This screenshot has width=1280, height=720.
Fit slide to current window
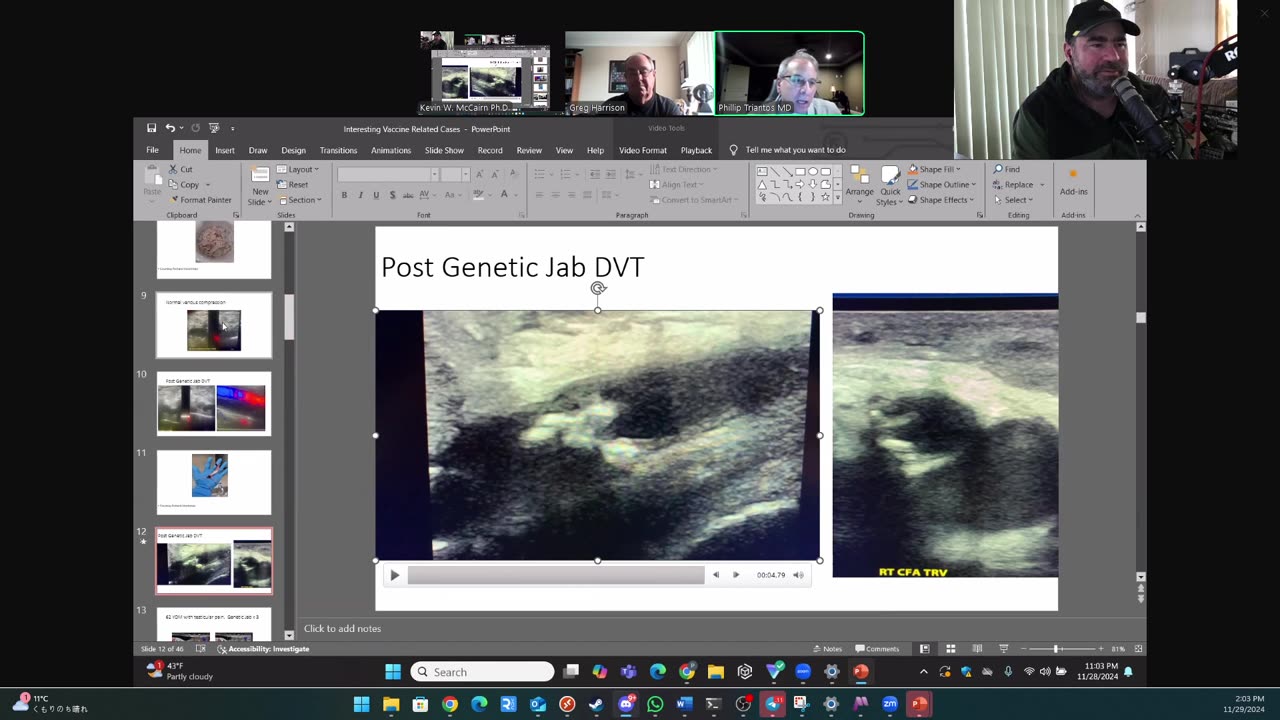click(1138, 649)
